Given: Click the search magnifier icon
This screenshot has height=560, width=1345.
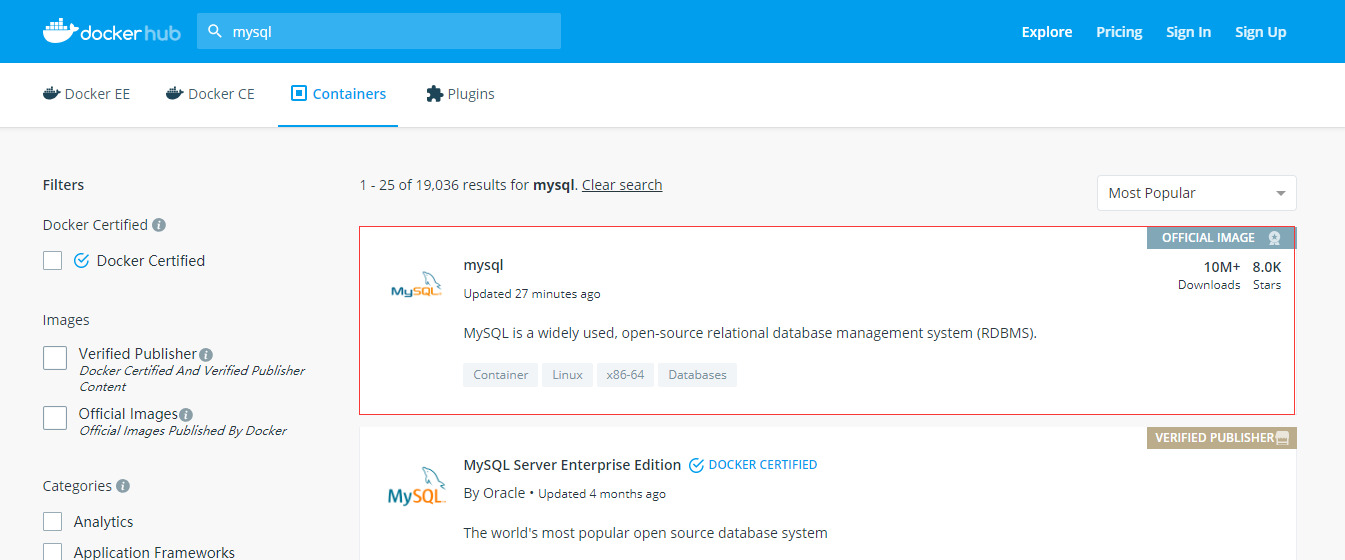Looking at the screenshot, I should pos(214,31).
